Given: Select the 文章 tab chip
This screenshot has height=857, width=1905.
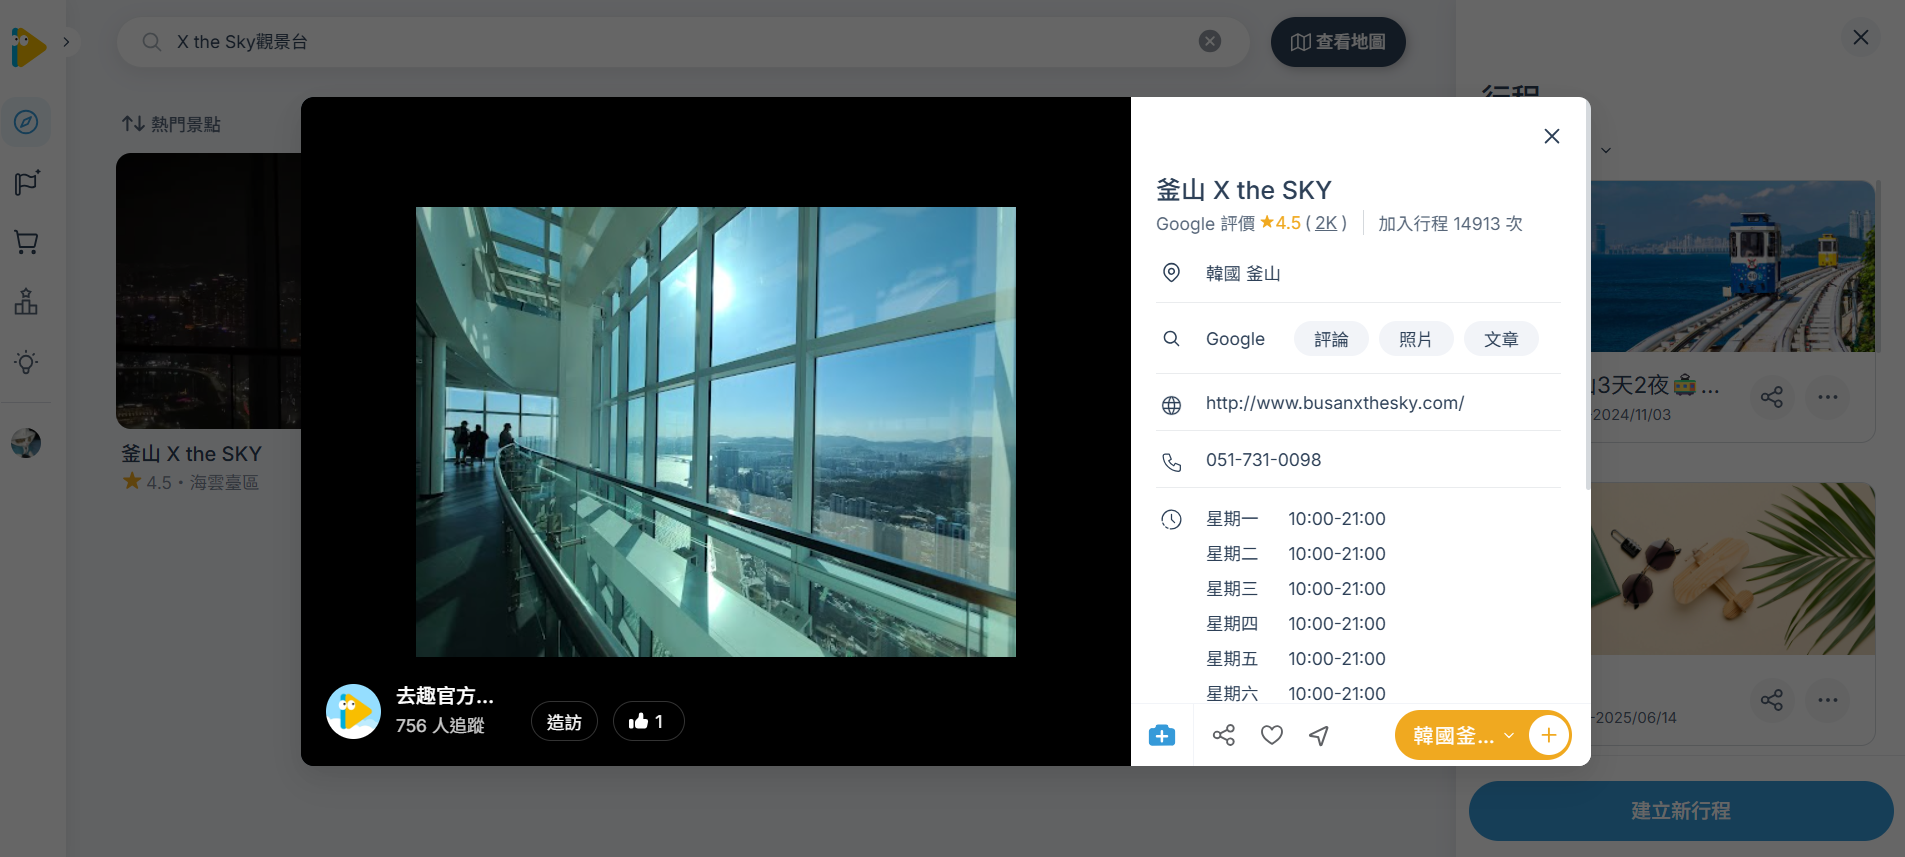Looking at the screenshot, I should pyautogui.click(x=1501, y=339).
